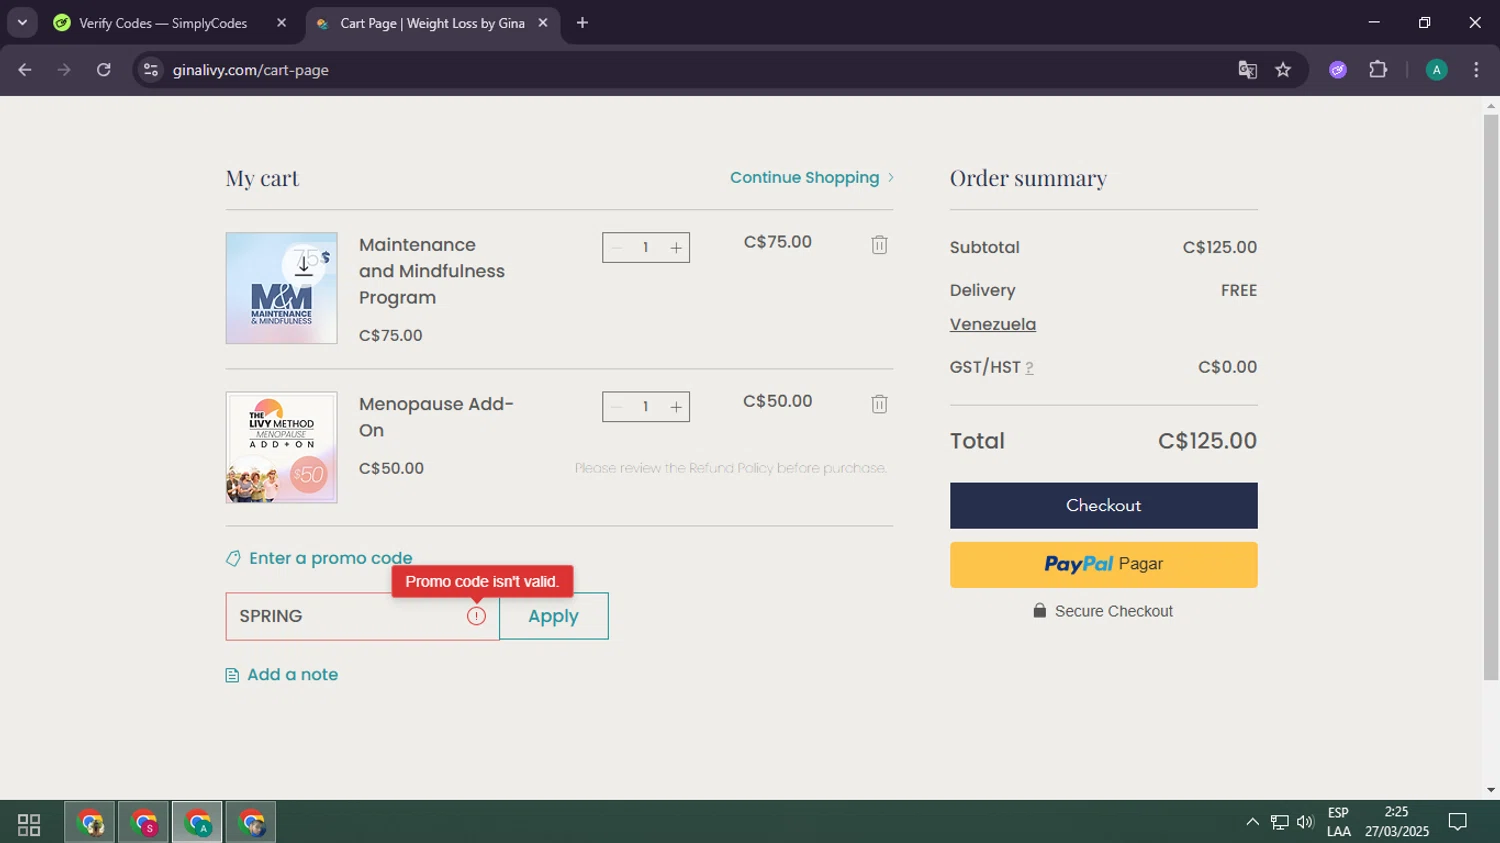Toggle the Enter a promo code section
Viewport: 1500px width, 843px height.
click(319, 558)
